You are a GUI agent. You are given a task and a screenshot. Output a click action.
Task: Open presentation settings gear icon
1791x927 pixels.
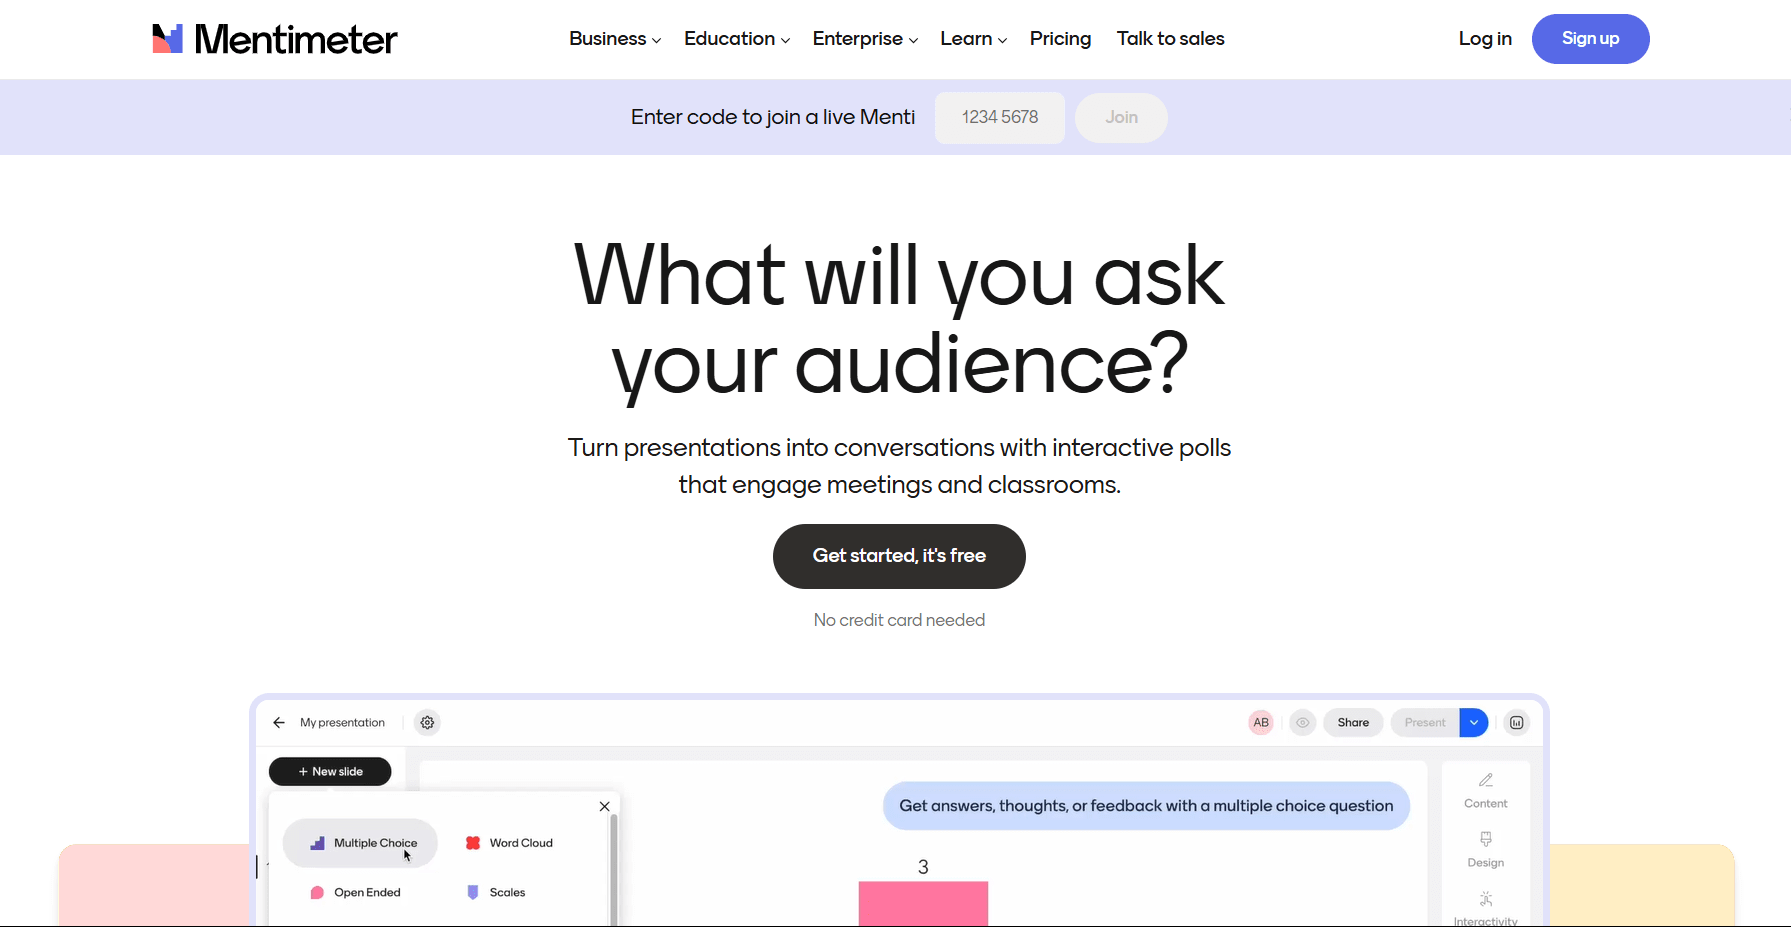(427, 722)
